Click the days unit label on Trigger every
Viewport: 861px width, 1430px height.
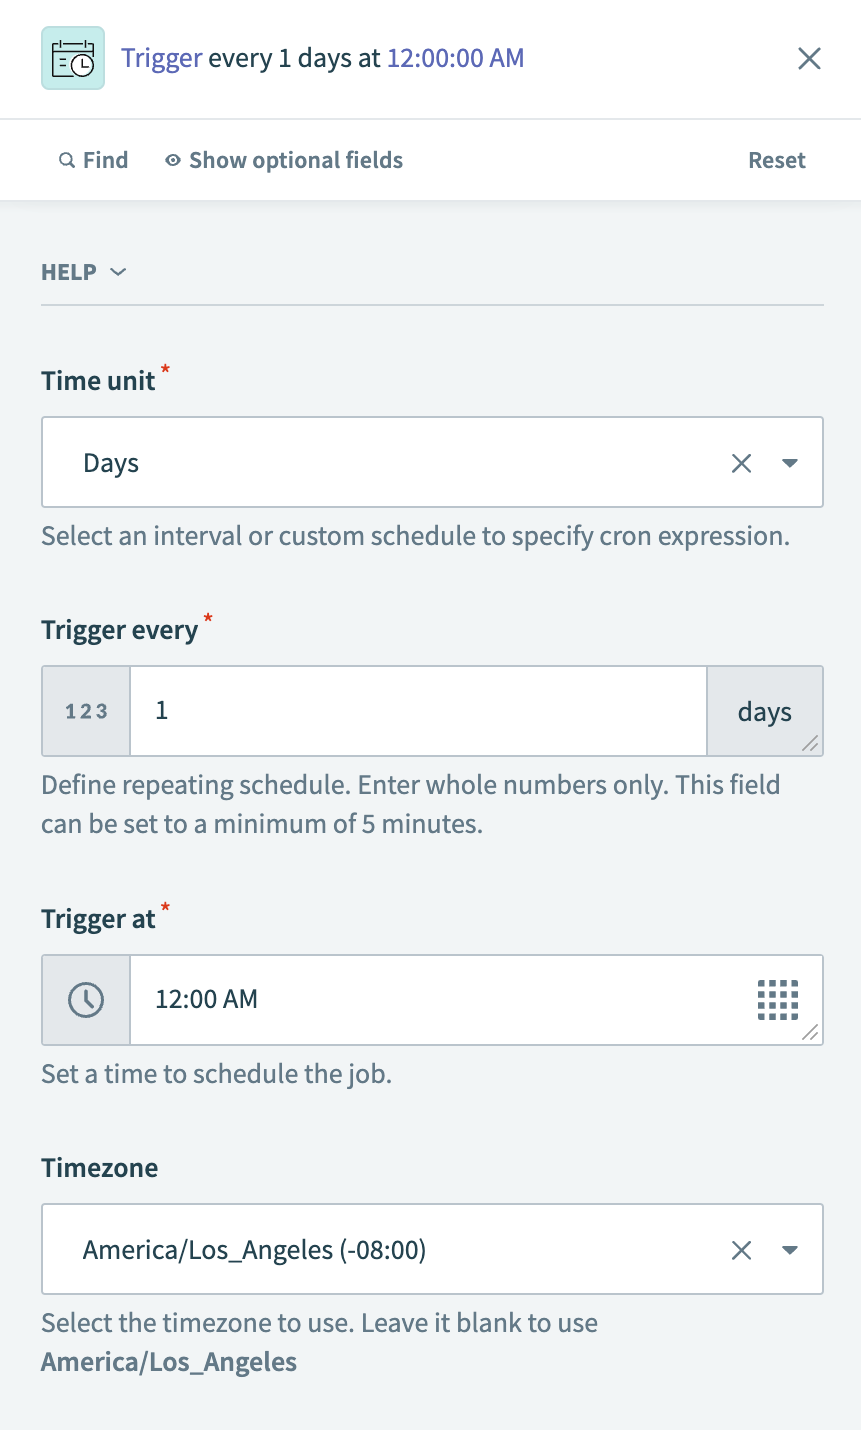tap(764, 711)
